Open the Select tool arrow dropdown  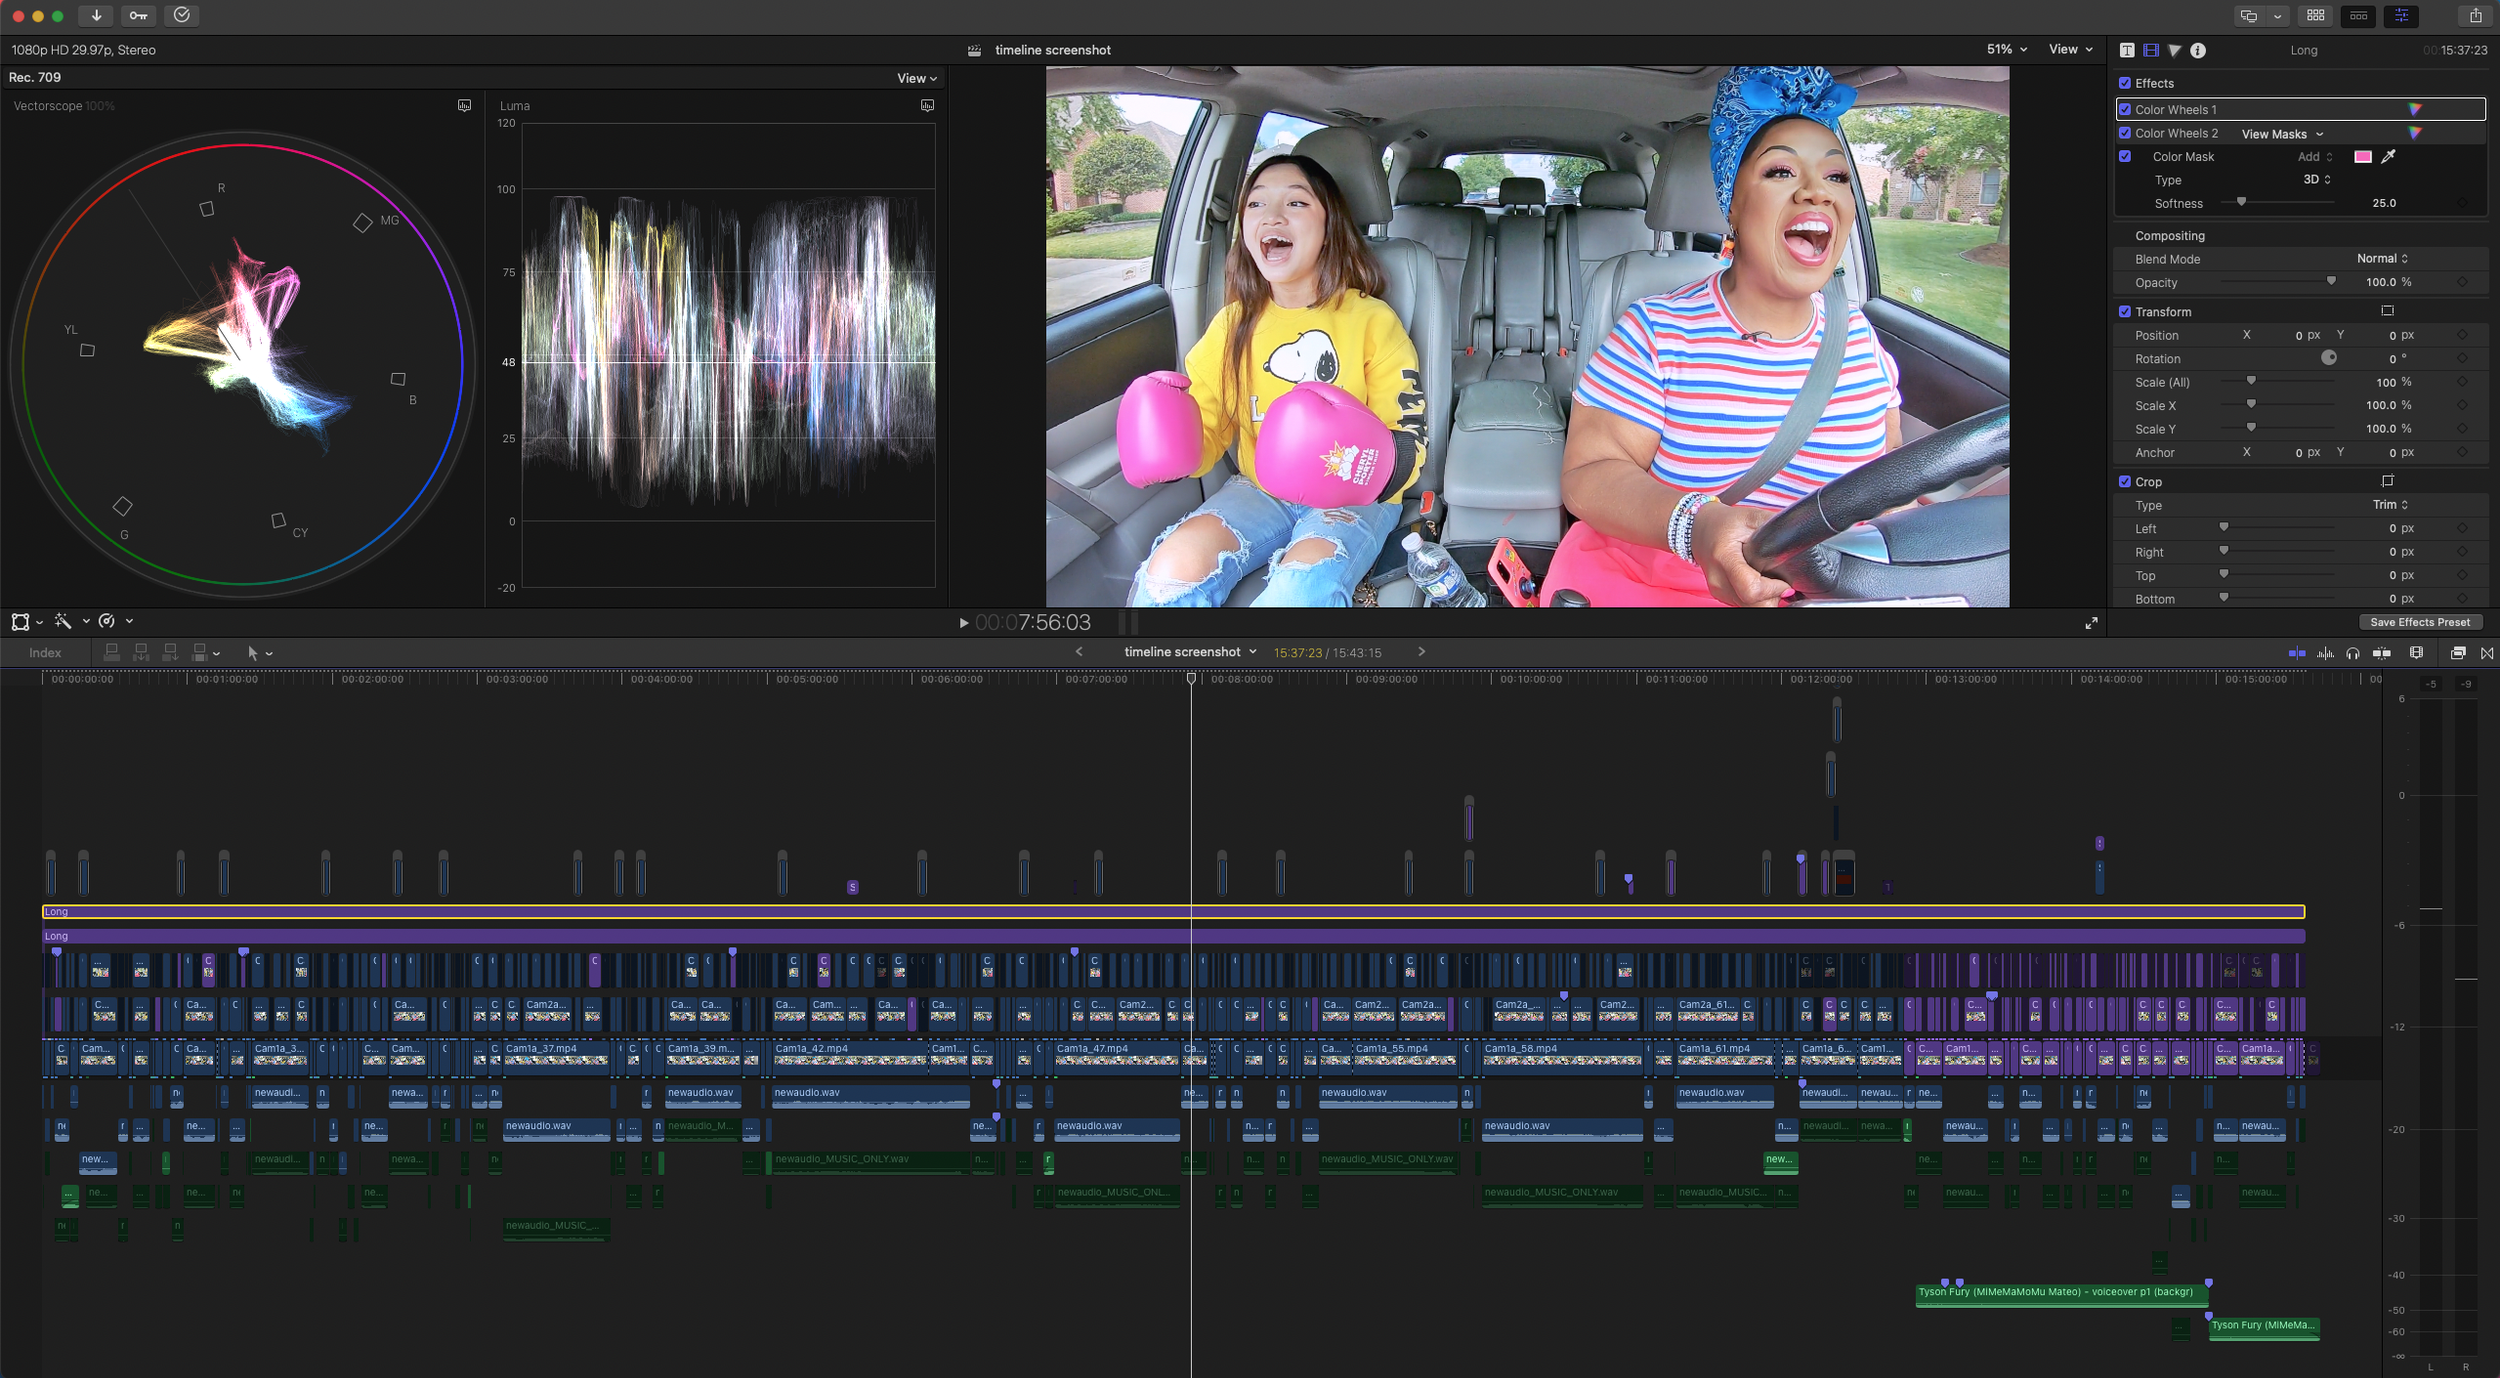pos(259,653)
